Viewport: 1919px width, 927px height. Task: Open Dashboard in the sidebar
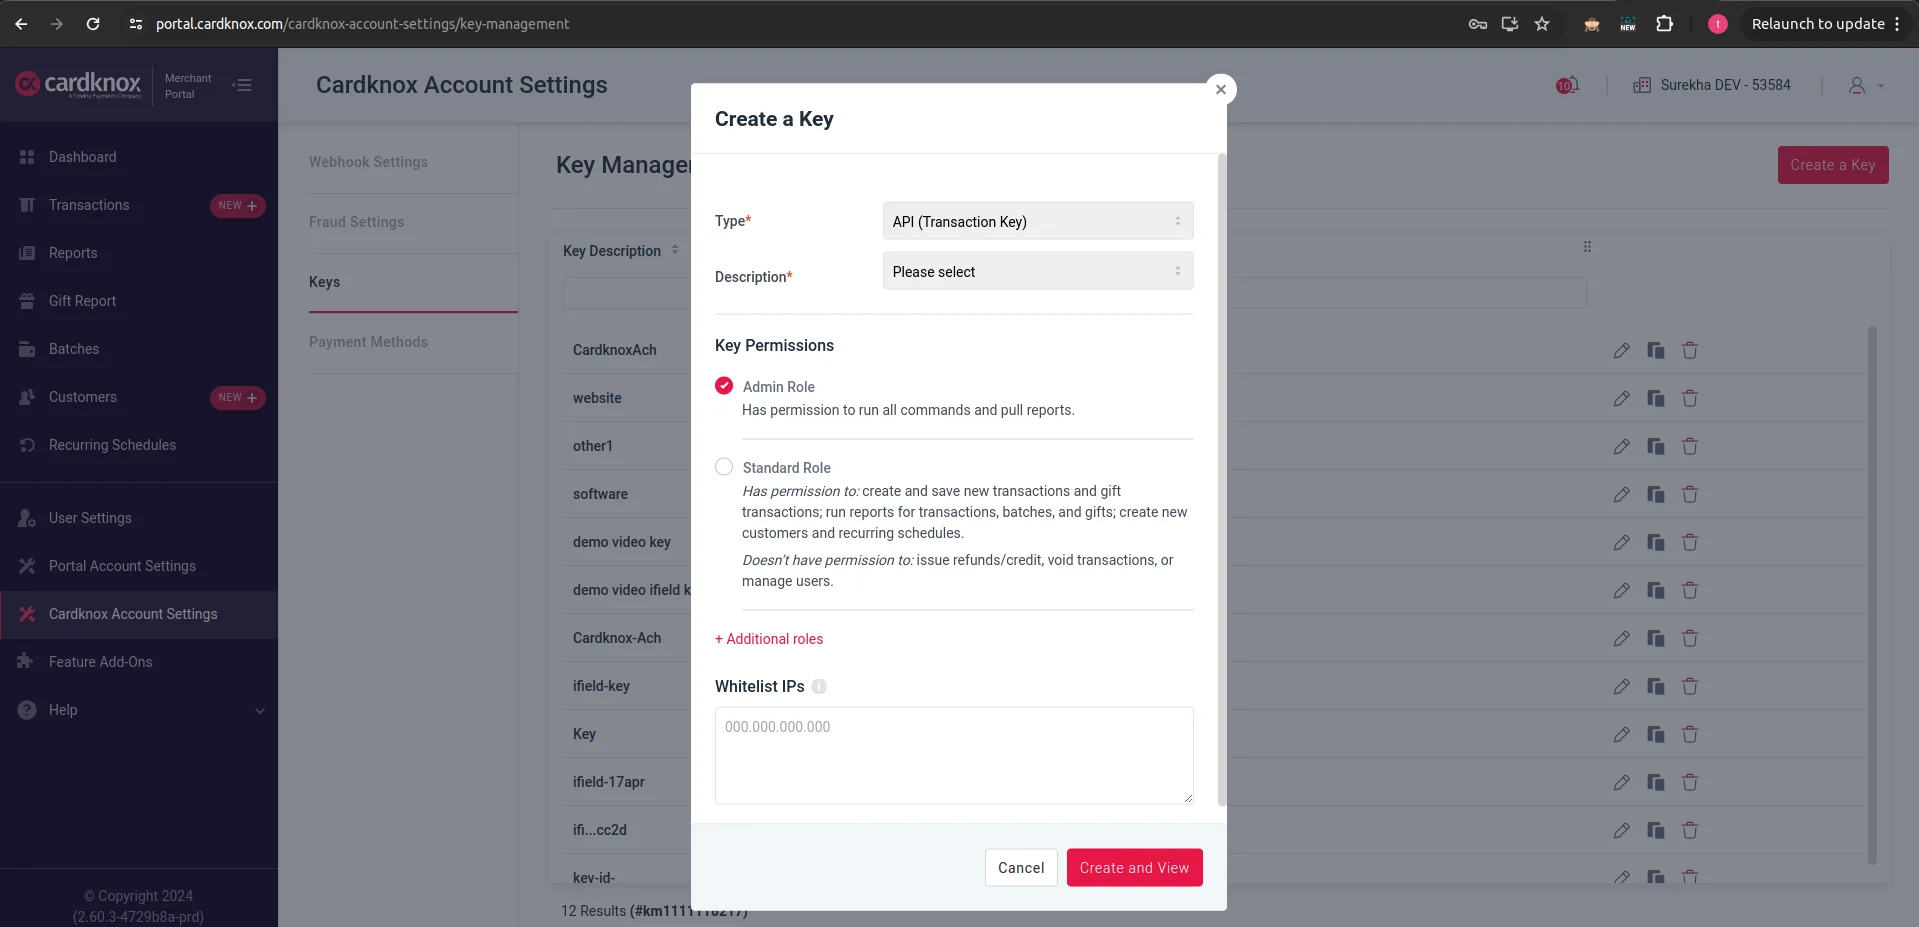pyautogui.click(x=82, y=157)
